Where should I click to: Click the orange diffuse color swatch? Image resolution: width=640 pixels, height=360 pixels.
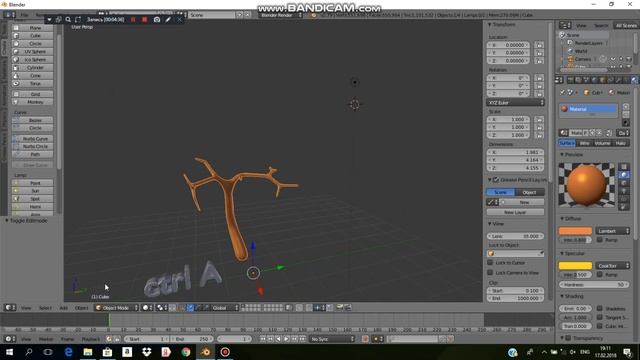(575, 231)
